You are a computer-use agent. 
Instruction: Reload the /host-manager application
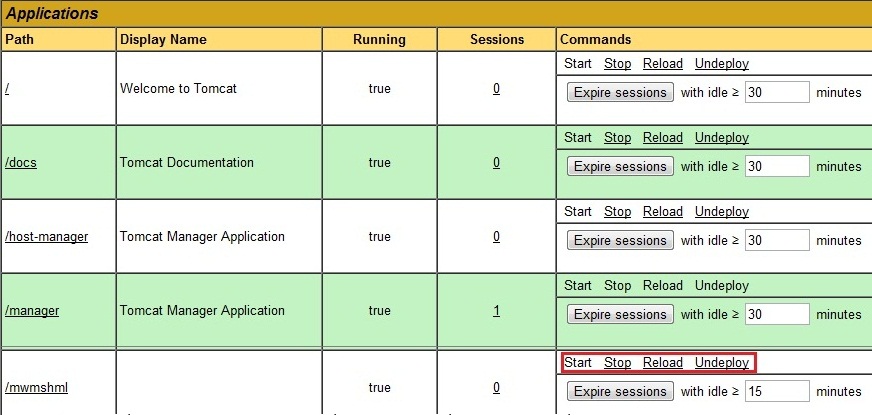(x=662, y=212)
